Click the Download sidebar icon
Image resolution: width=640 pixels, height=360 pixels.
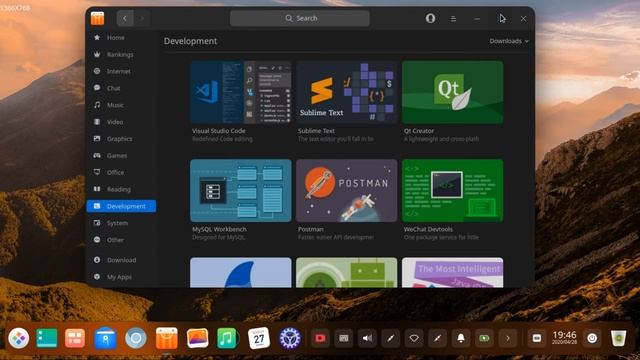coord(97,260)
